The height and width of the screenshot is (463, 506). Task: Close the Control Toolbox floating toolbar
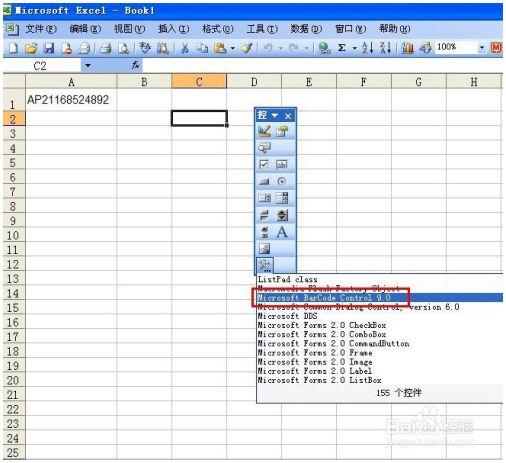[288, 116]
